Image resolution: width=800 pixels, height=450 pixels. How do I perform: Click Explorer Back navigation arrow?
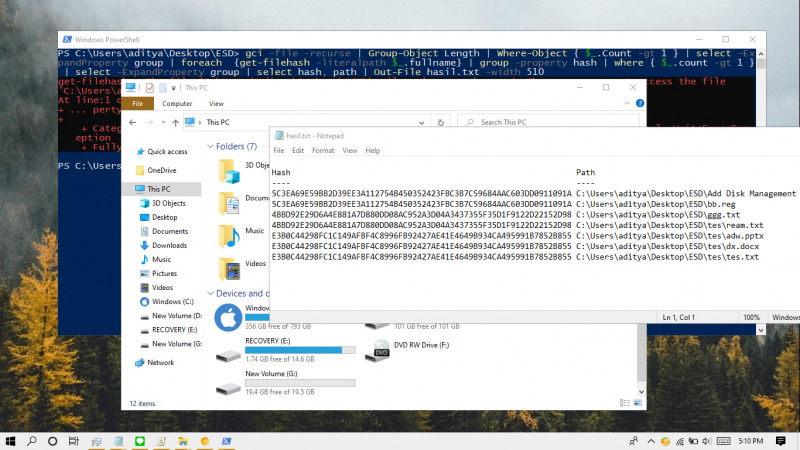(133, 122)
